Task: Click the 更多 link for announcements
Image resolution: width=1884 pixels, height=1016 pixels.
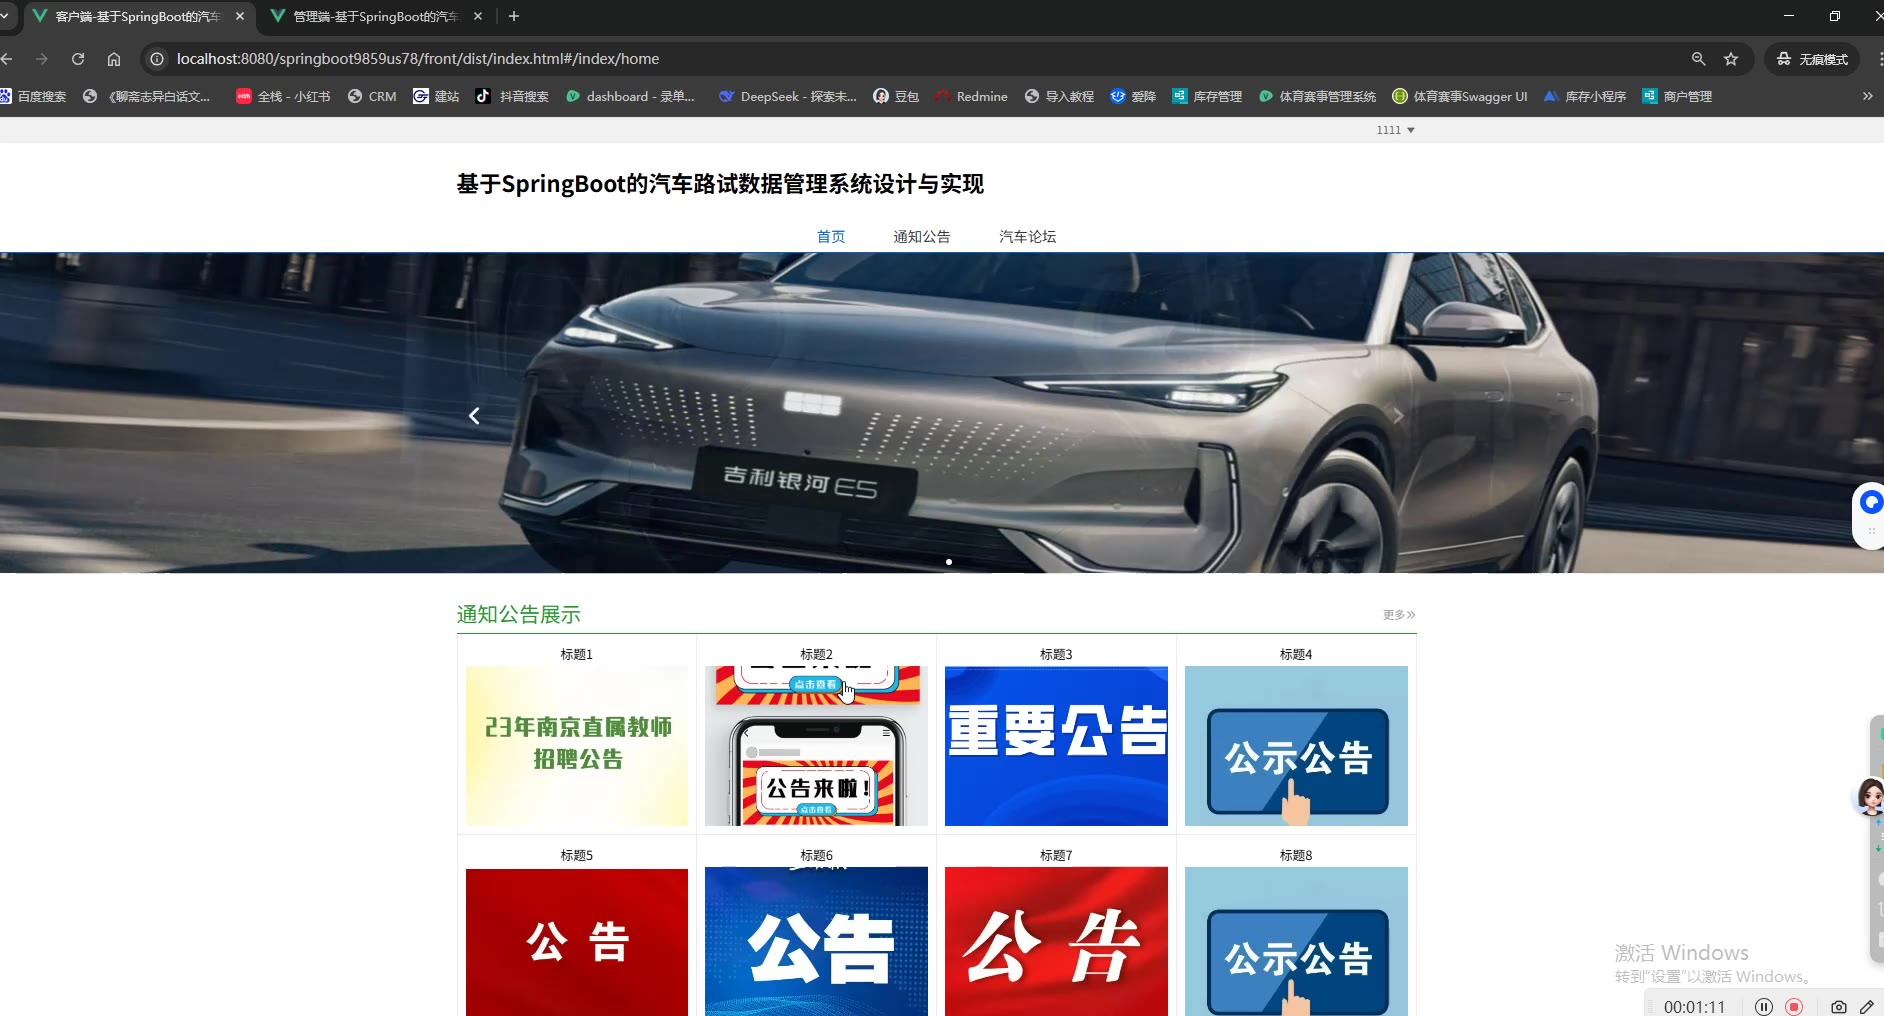Action: click(1399, 615)
